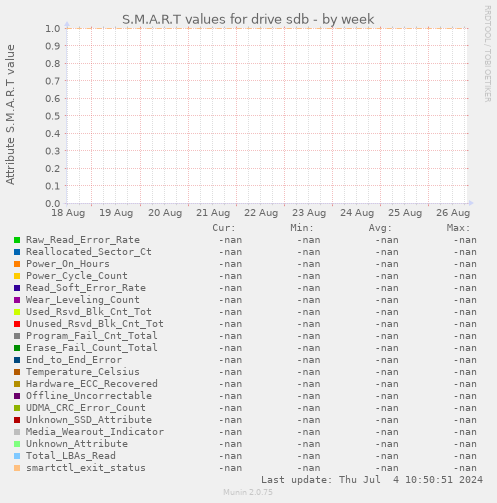
Task: Click the 22 Aug x-axis label
Action: point(261,213)
